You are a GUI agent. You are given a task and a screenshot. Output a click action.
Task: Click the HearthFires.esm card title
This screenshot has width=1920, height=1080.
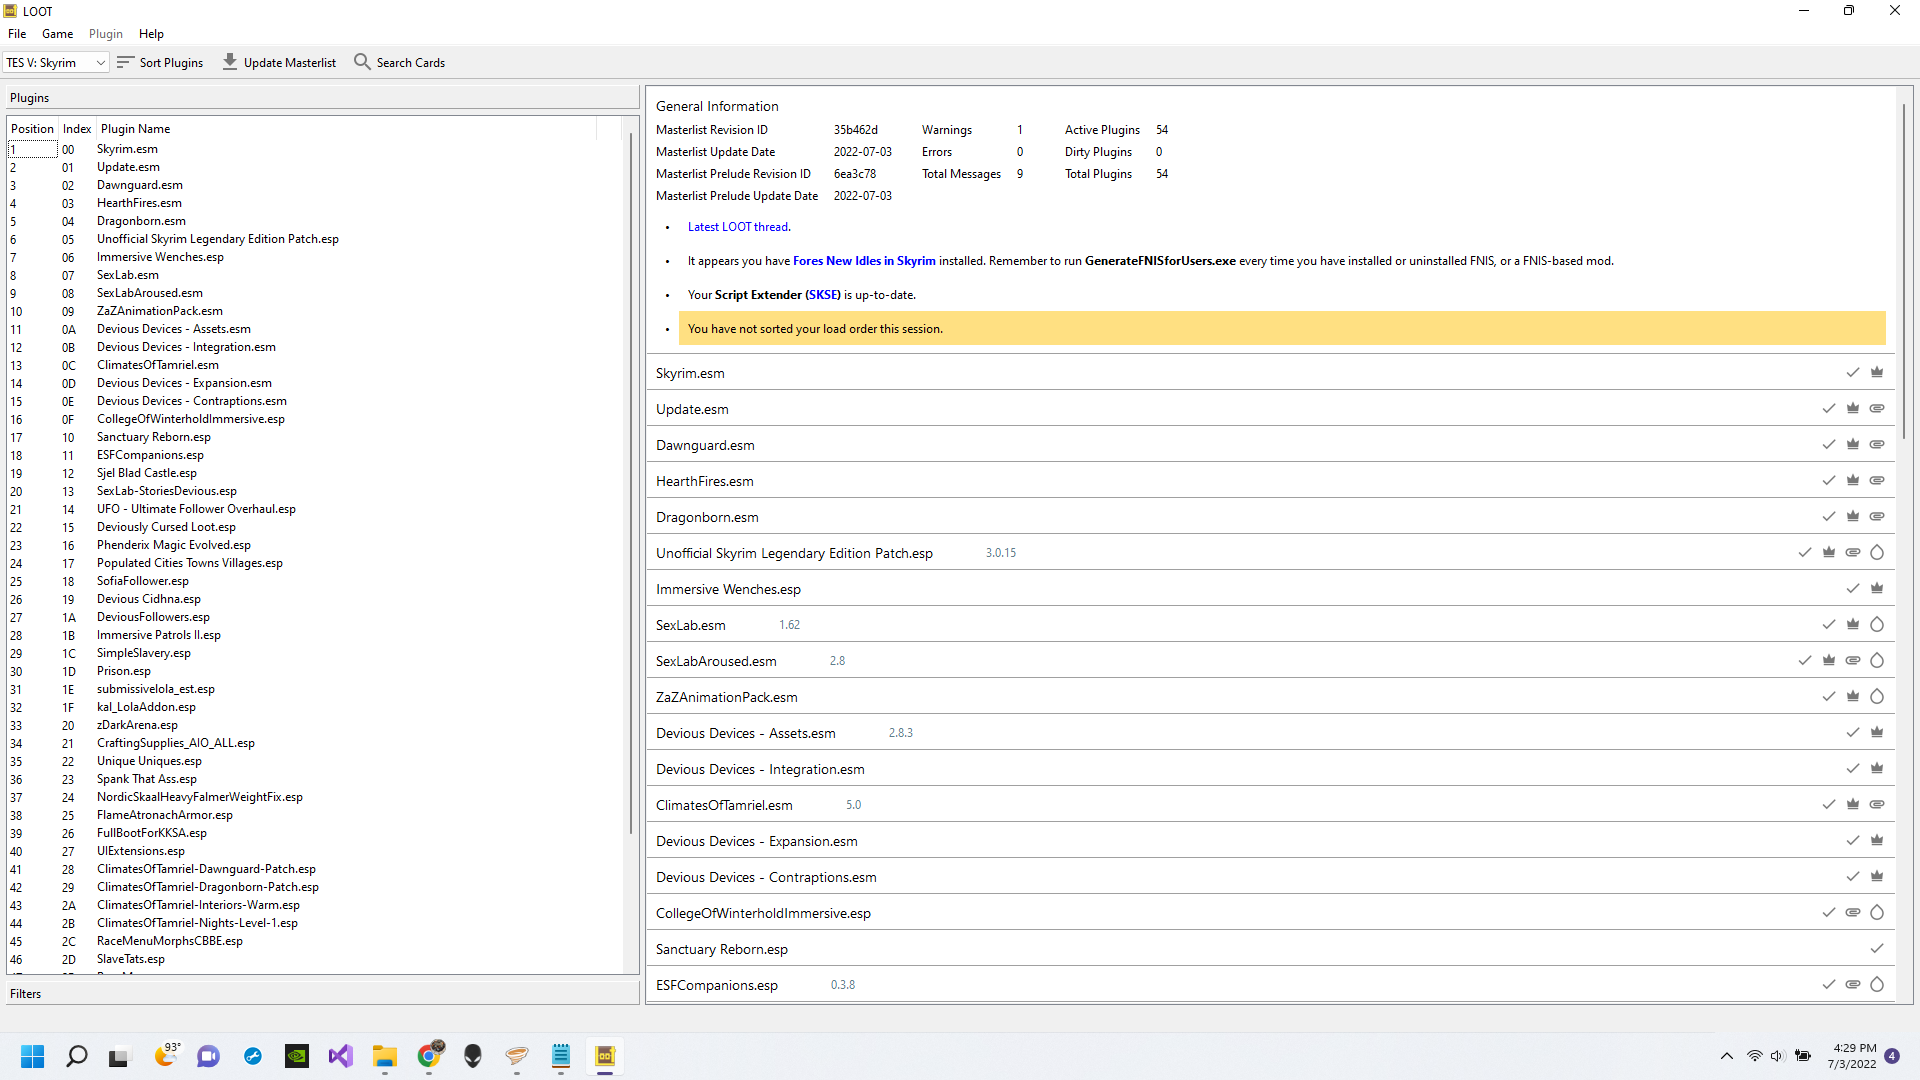click(x=705, y=481)
